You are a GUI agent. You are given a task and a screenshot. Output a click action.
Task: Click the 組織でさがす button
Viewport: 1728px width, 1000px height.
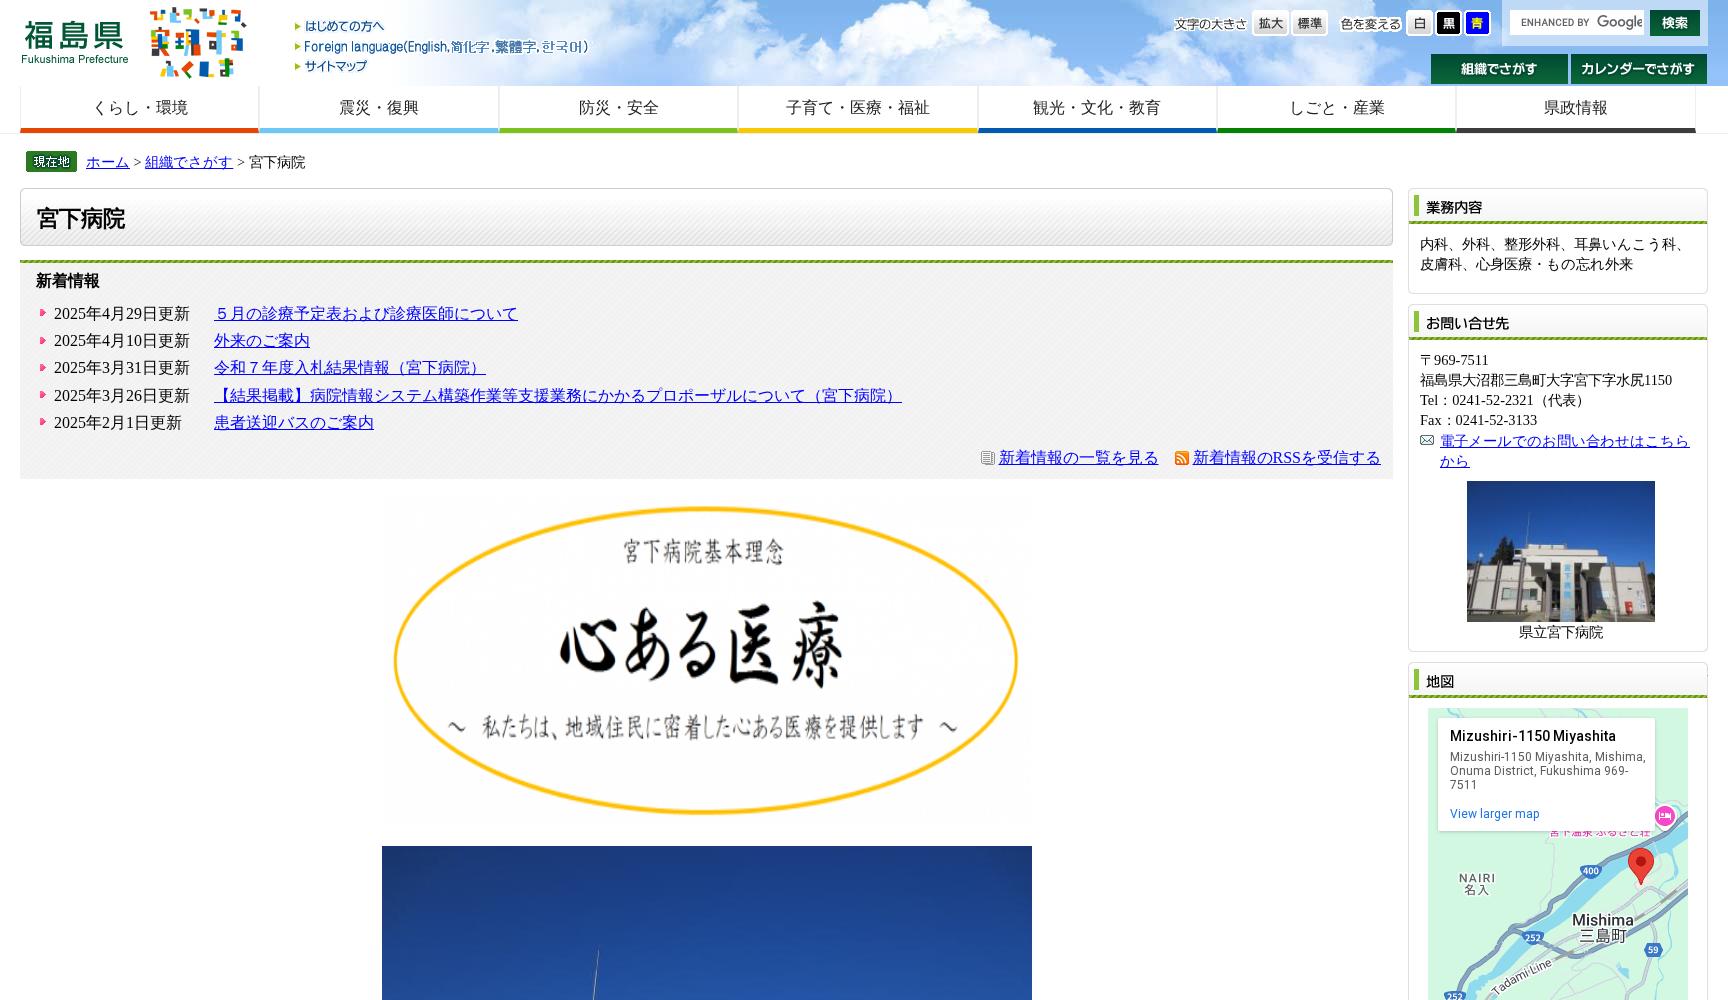click(1499, 69)
